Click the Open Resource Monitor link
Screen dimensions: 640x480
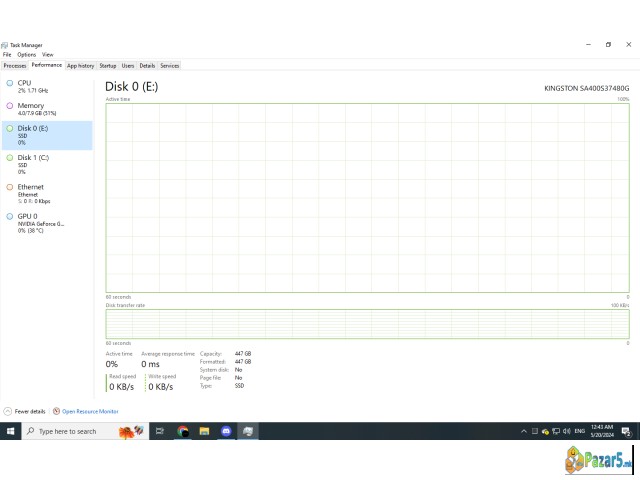pyautogui.click(x=90, y=411)
